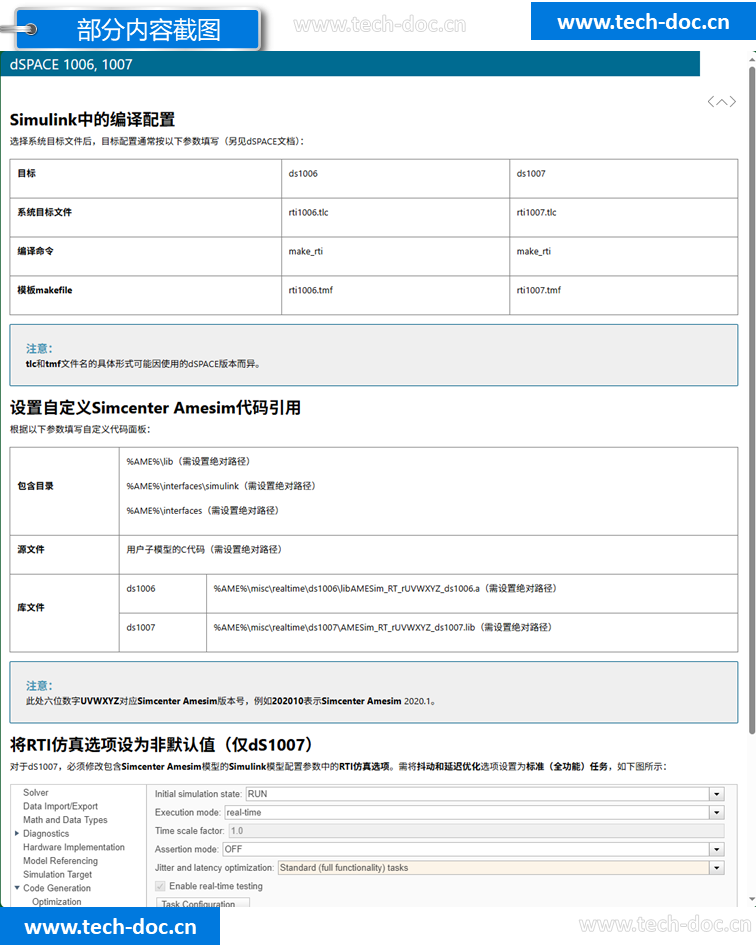This screenshot has height=945, width=756.
Task: Click the %AME%\interfaces\simulink path
Action: coord(221,486)
